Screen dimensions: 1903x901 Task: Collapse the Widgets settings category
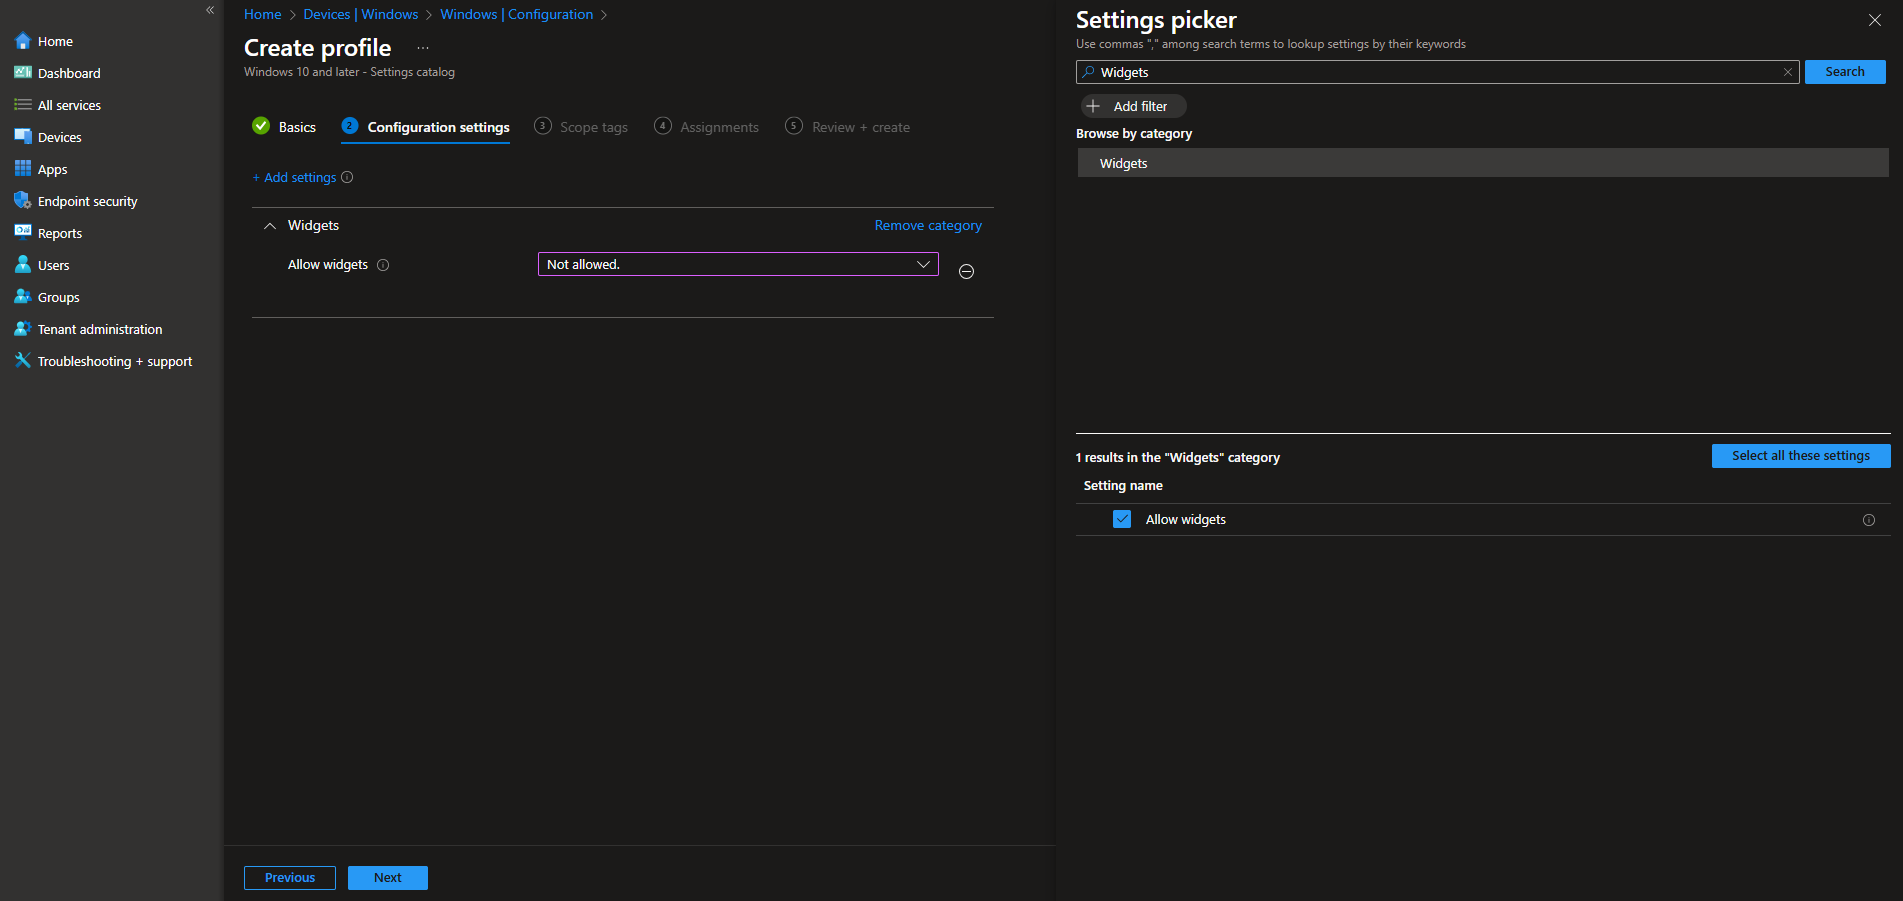tap(269, 225)
